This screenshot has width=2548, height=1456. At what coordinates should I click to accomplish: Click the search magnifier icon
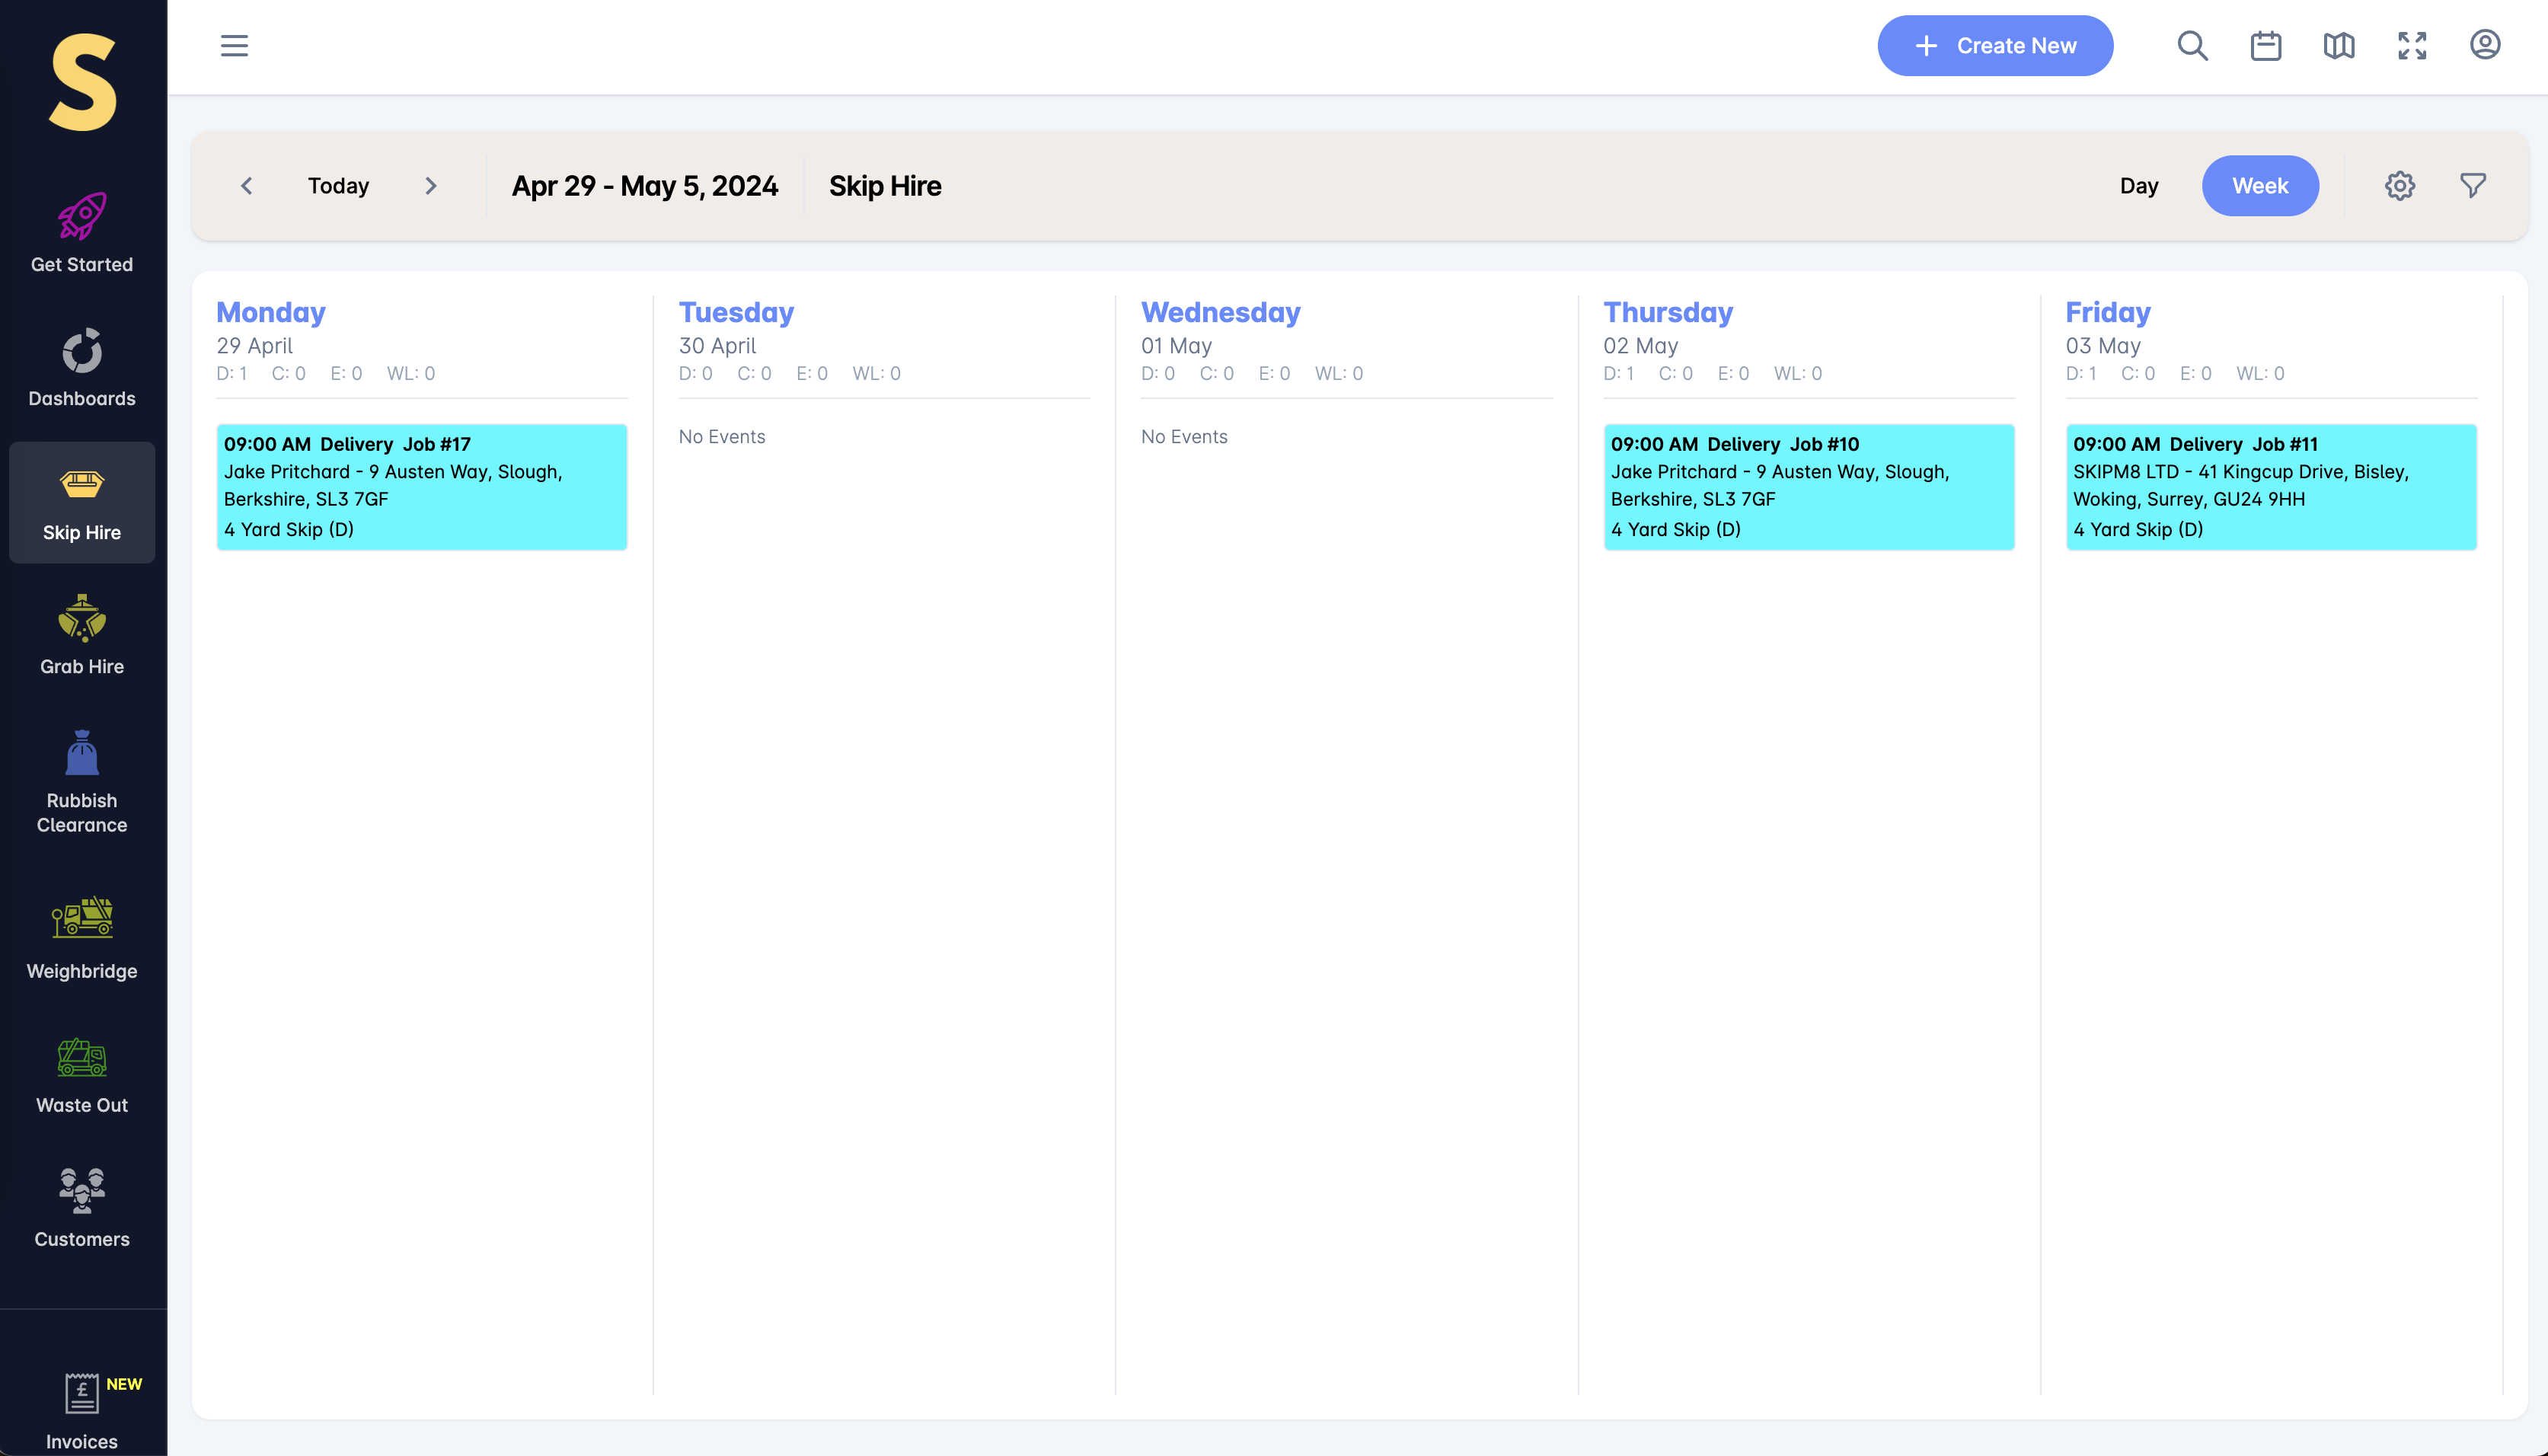tap(2192, 46)
